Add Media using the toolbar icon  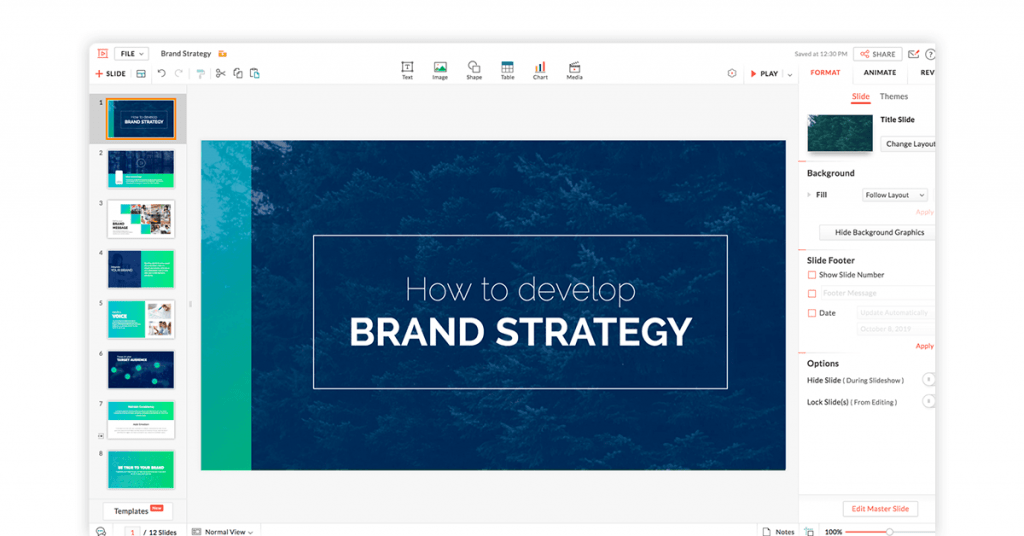coord(574,68)
